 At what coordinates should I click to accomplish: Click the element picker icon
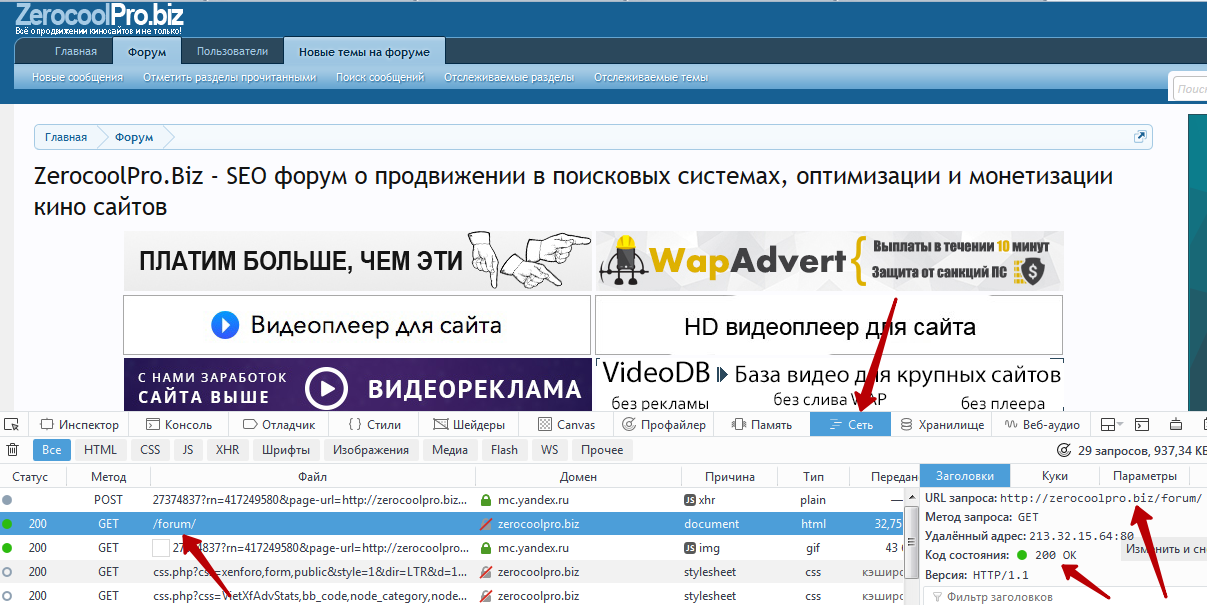coord(11,425)
